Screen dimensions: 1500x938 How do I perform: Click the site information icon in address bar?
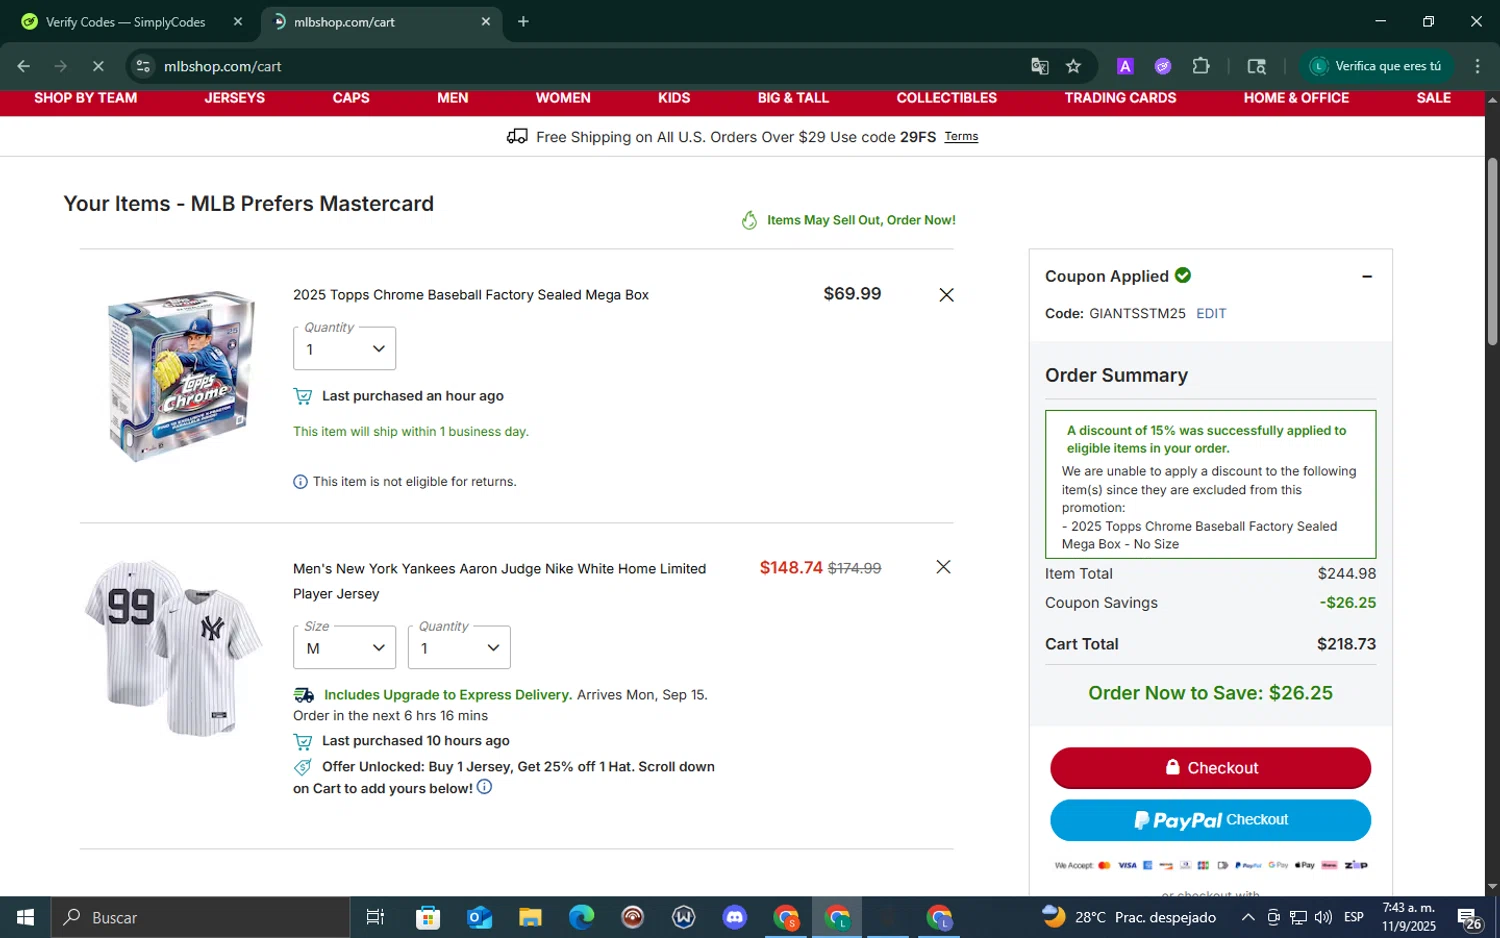click(143, 66)
